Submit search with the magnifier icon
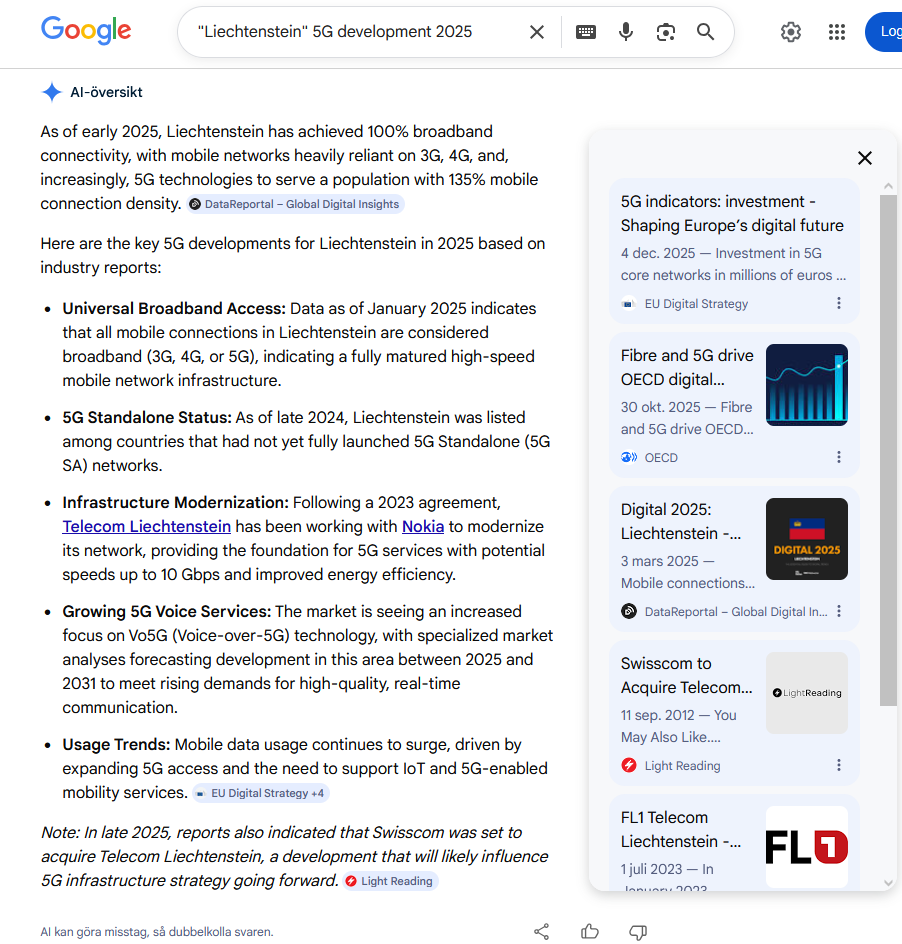This screenshot has width=902, height=944. point(705,32)
